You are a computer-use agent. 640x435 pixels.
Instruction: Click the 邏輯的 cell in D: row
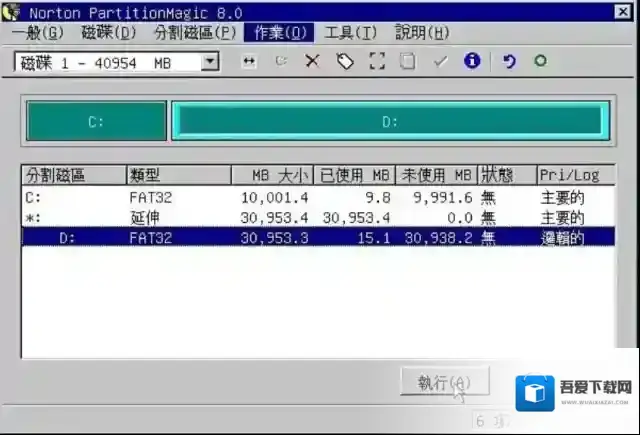[562, 238]
